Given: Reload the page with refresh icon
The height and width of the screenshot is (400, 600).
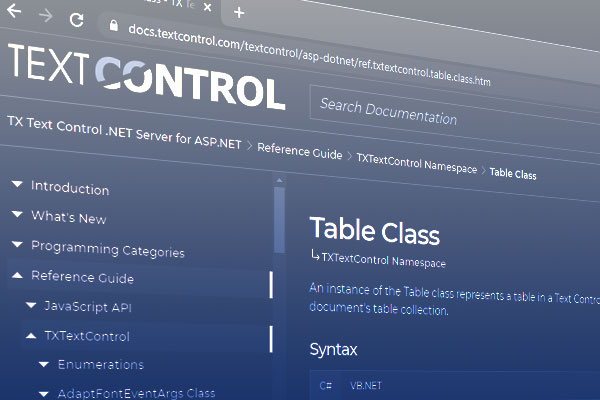Looking at the screenshot, I should [x=77, y=20].
